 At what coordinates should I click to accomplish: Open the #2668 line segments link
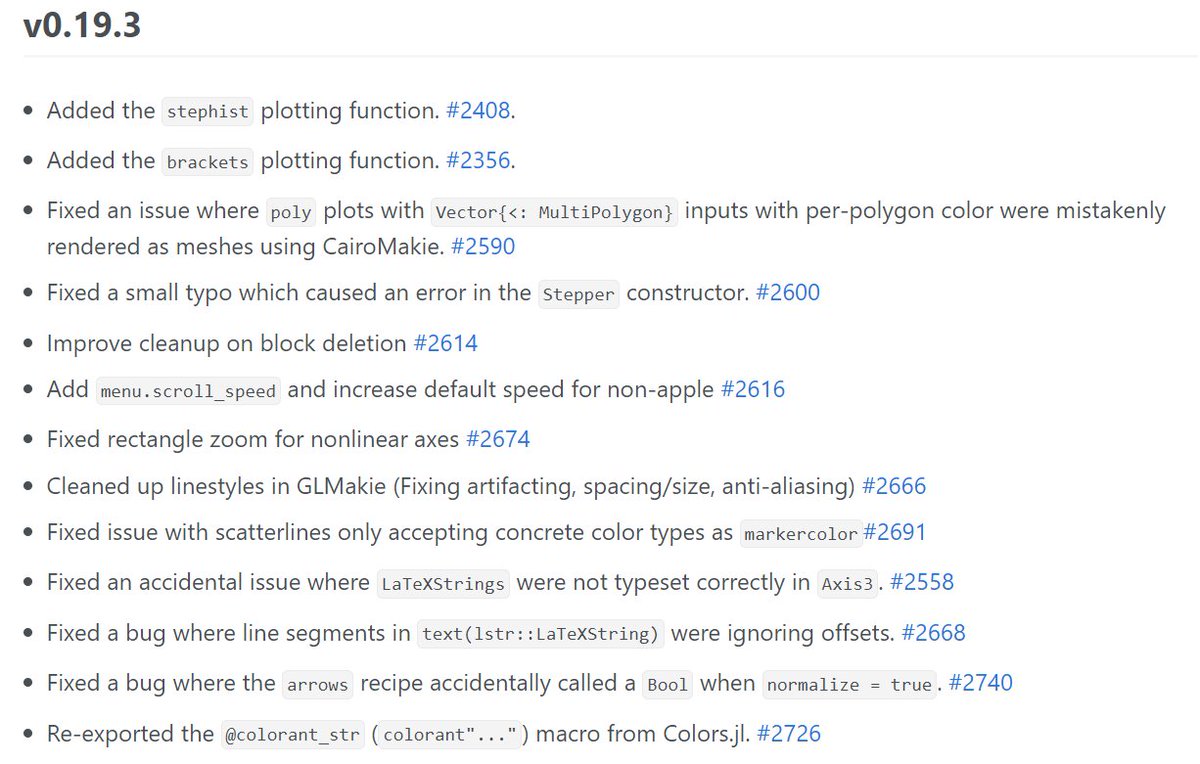[x=933, y=632]
